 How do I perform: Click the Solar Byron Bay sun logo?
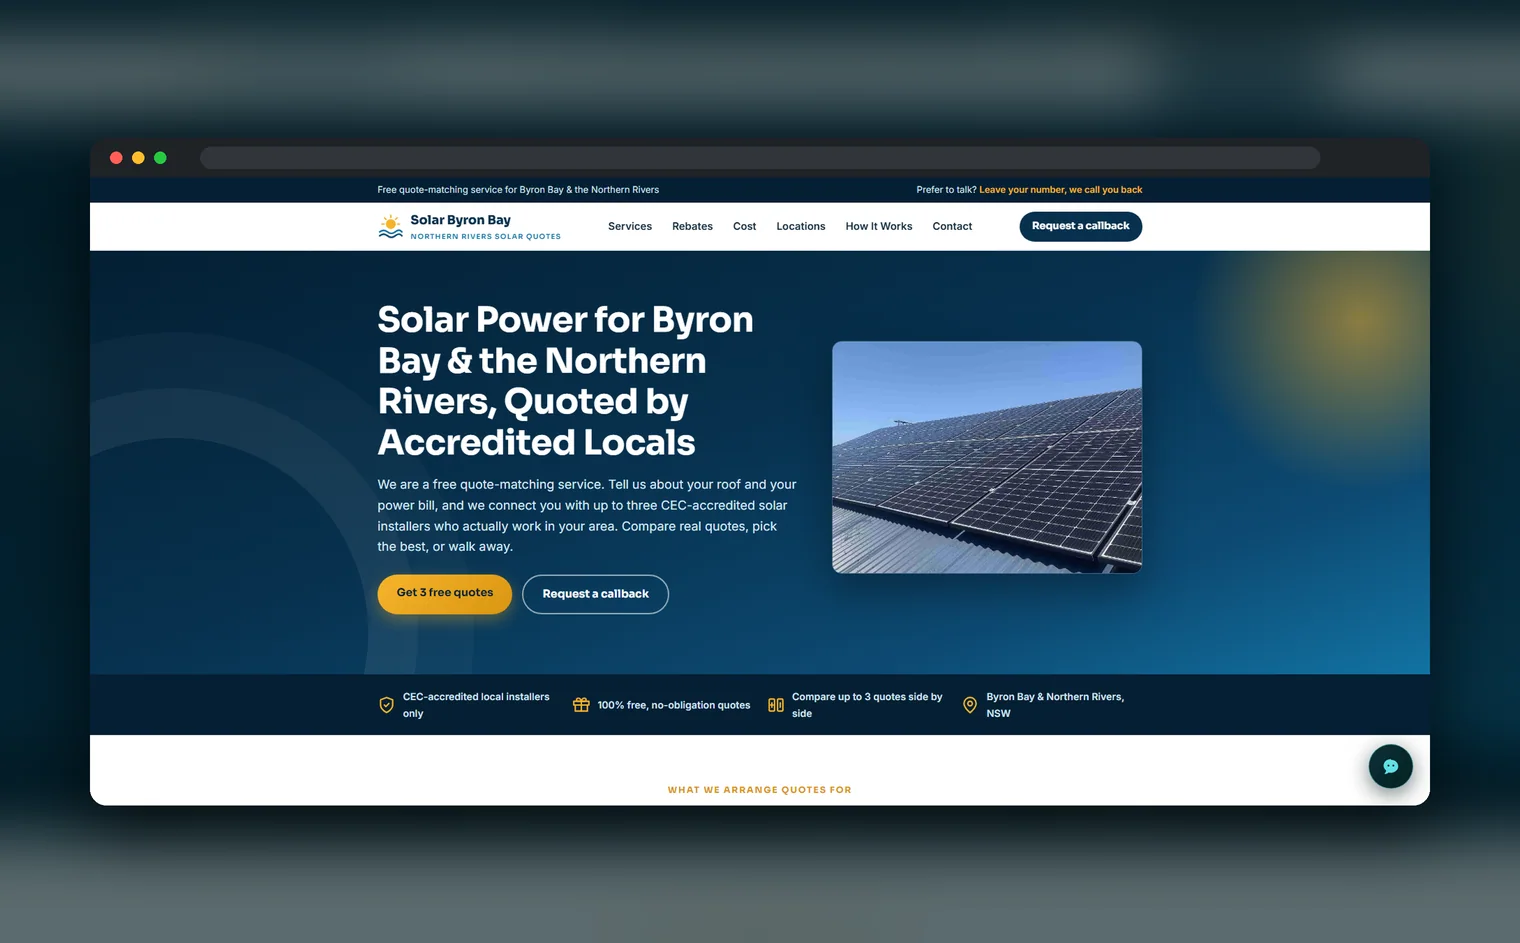390,227
